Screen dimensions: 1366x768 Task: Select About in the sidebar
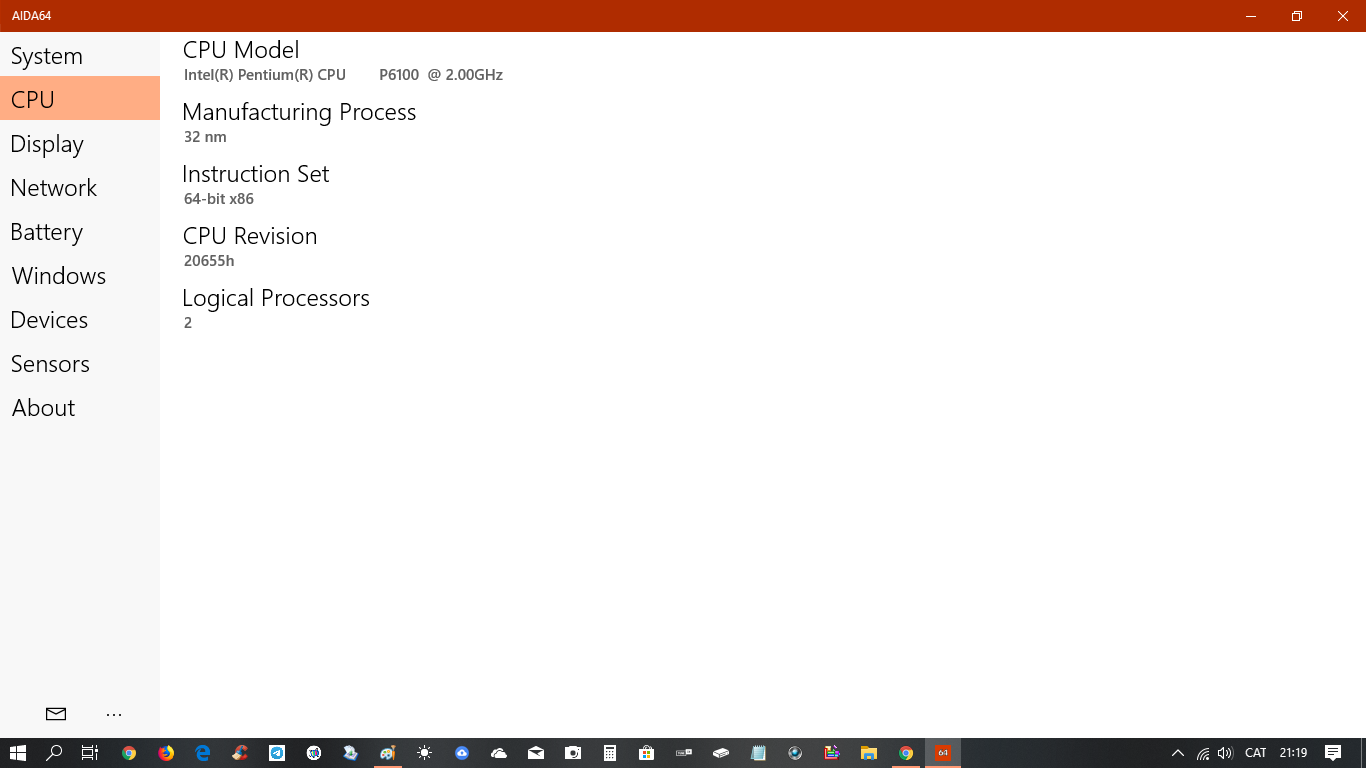pos(80,408)
